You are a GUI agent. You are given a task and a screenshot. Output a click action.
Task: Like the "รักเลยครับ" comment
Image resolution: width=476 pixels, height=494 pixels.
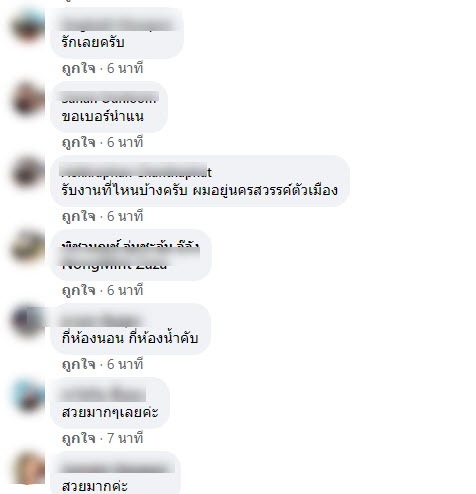click(x=79, y=68)
